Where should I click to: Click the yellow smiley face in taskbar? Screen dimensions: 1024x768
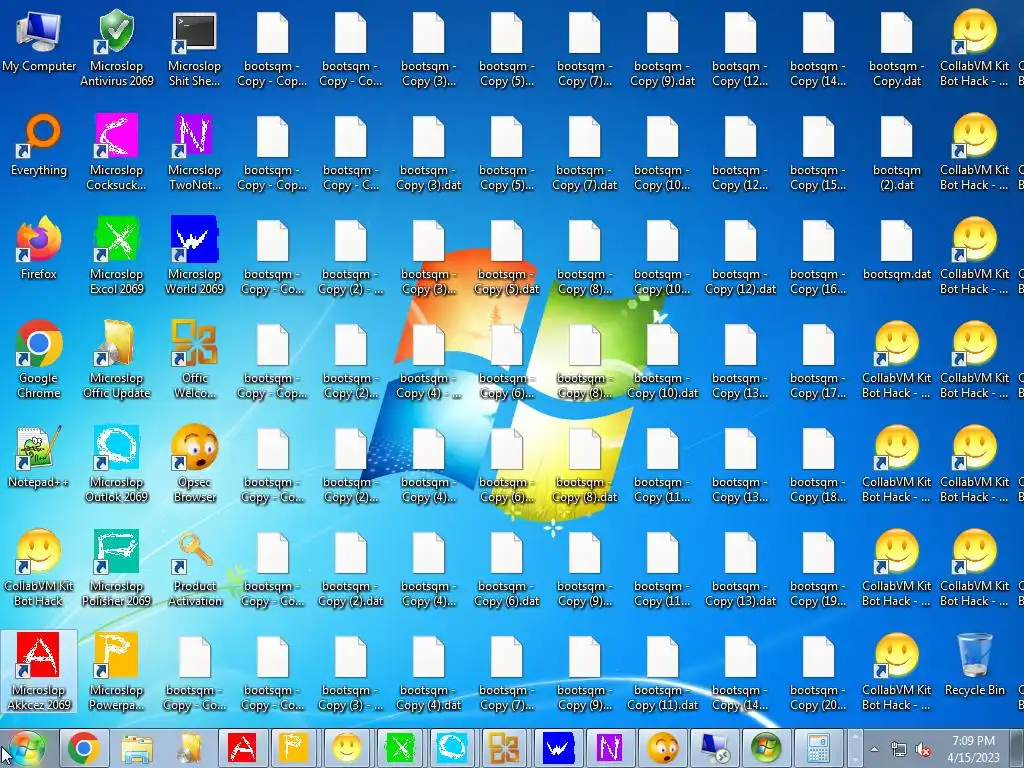pos(347,748)
